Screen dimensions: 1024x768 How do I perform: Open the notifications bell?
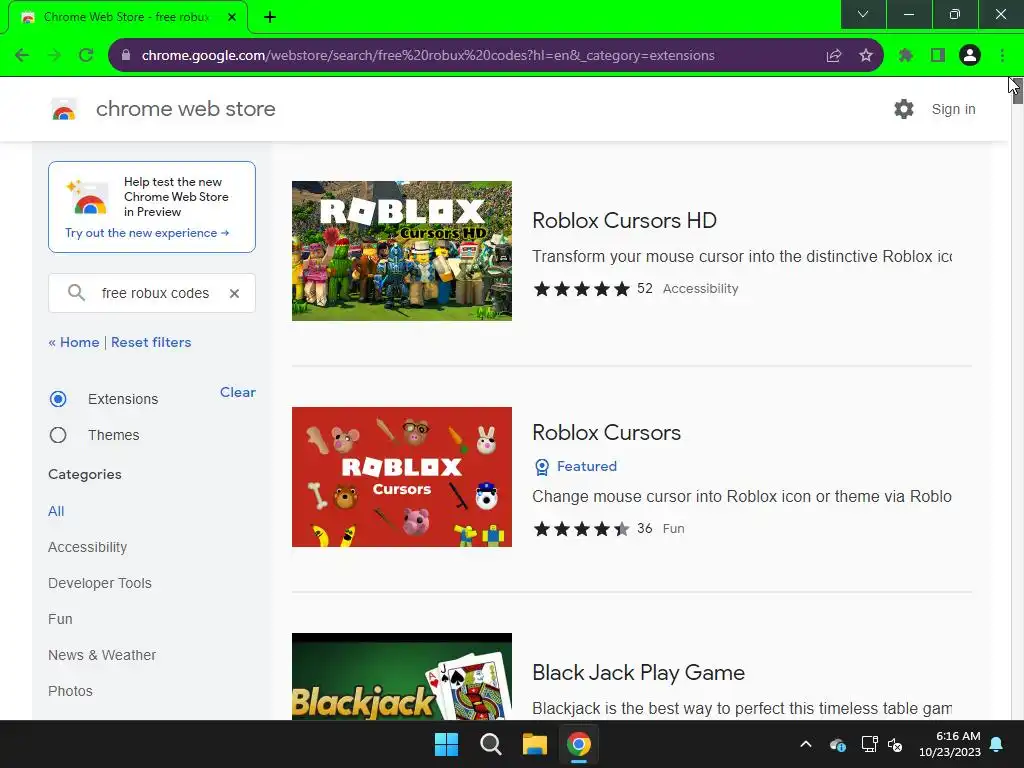(997, 744)
